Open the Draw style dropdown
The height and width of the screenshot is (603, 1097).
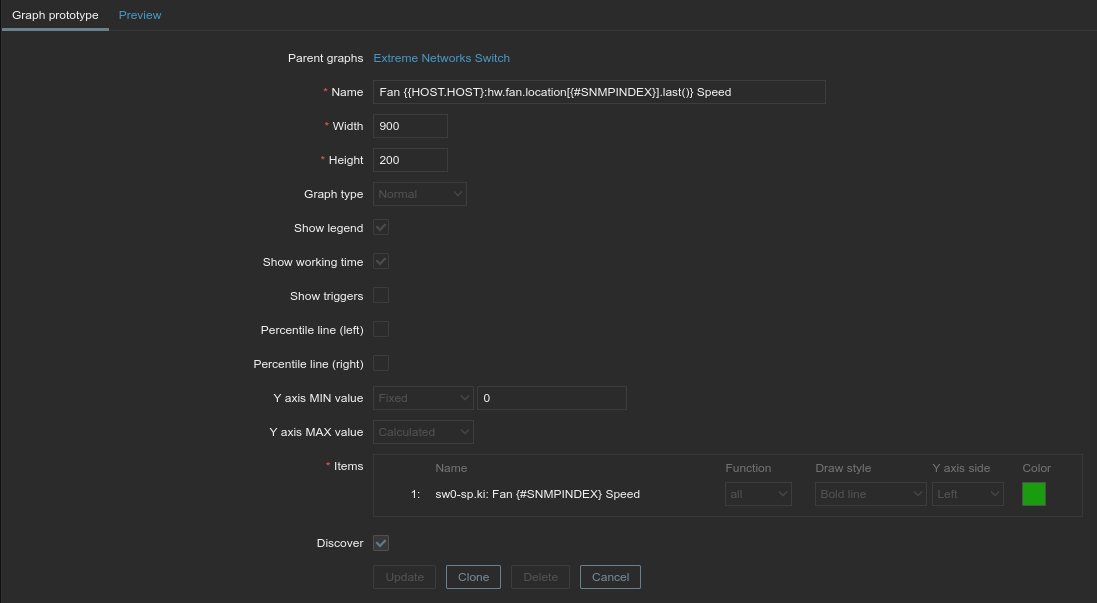[x=871, y=494]
